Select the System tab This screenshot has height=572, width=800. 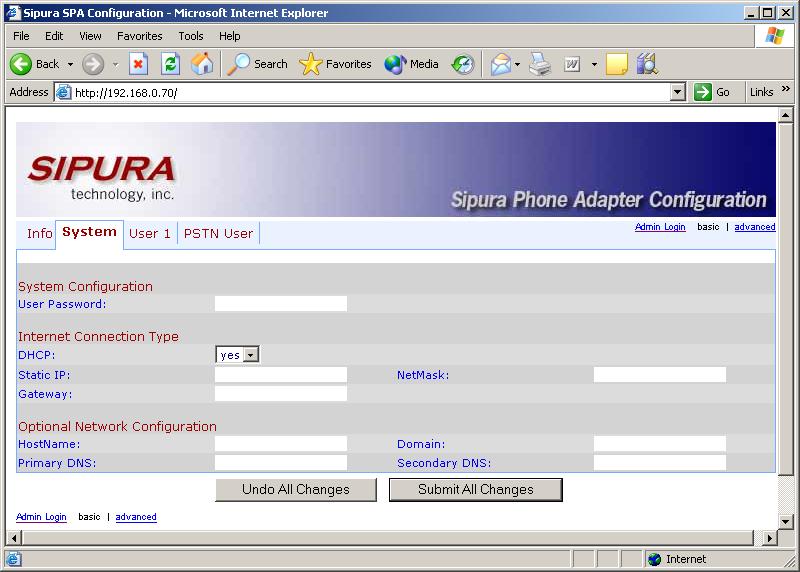pyautogui.click(x=89, y=233)
